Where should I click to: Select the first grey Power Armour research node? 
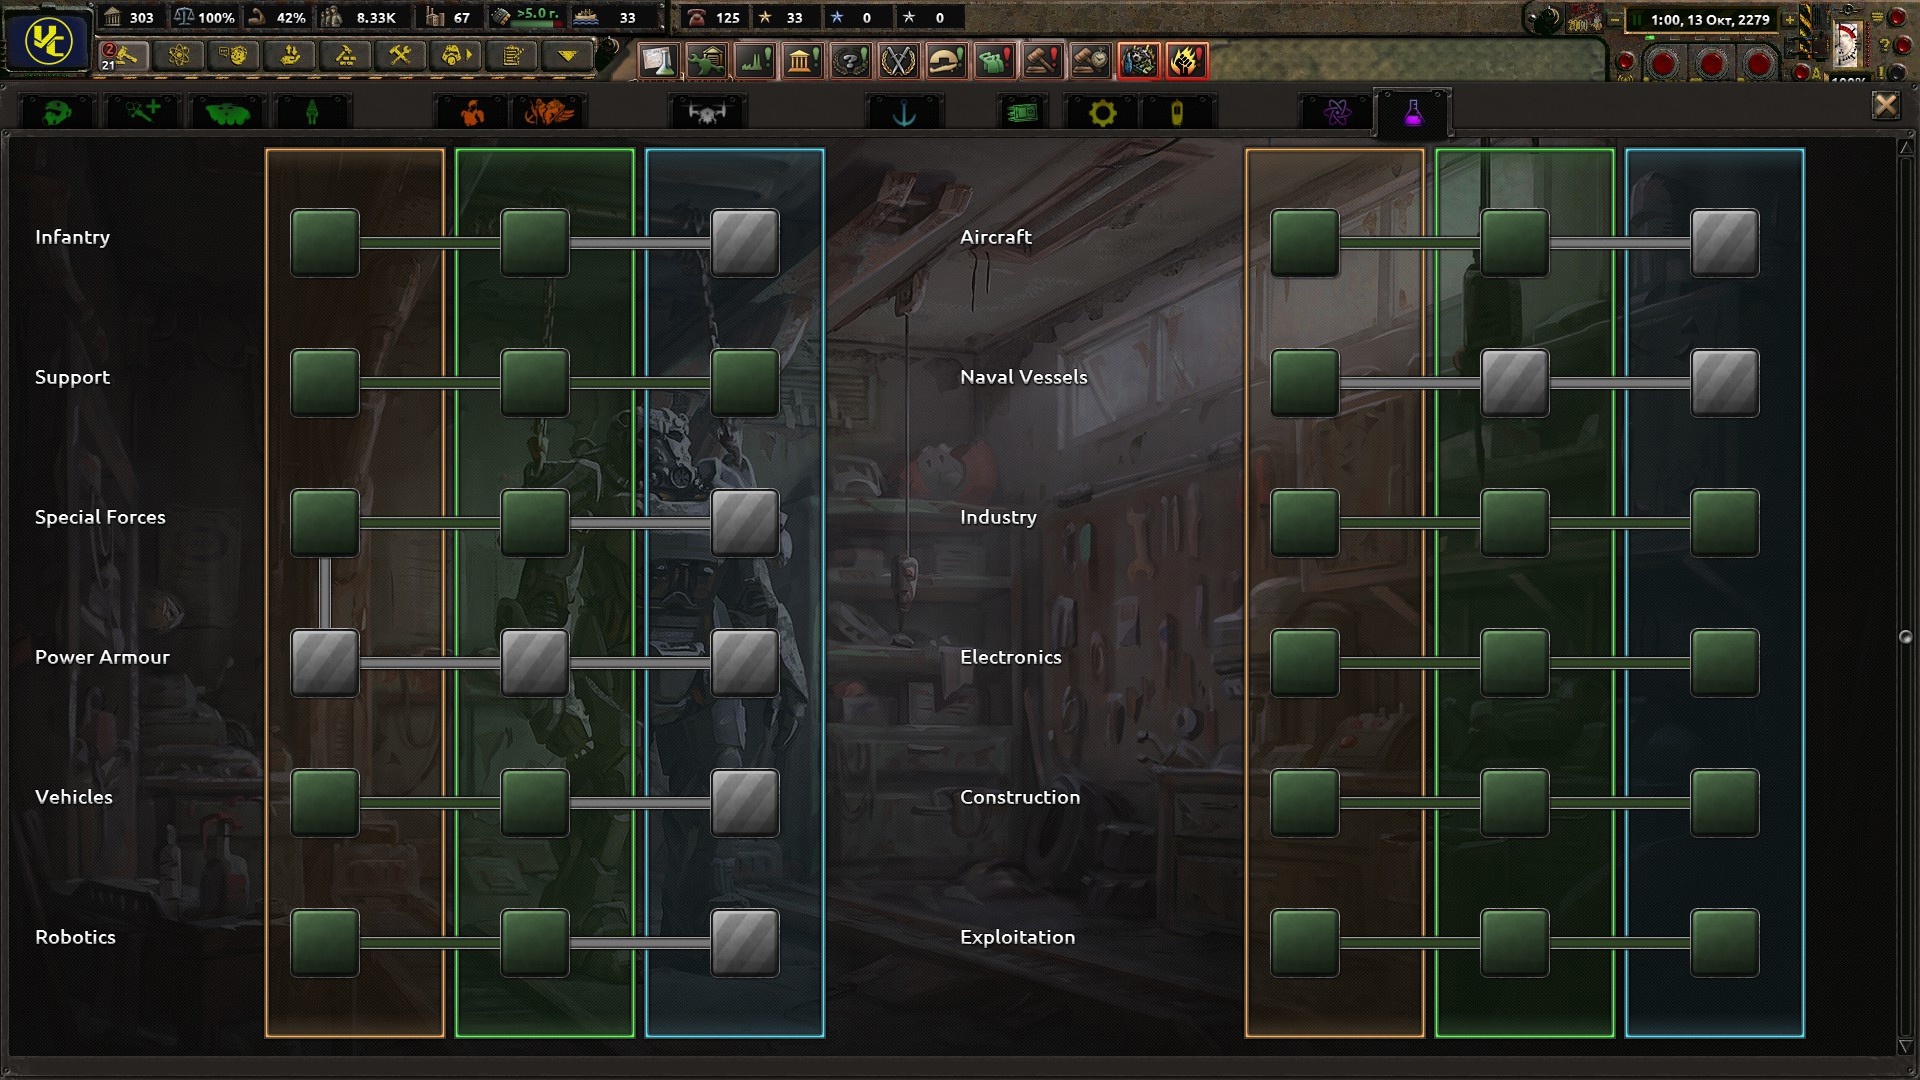tap(324, 662)
